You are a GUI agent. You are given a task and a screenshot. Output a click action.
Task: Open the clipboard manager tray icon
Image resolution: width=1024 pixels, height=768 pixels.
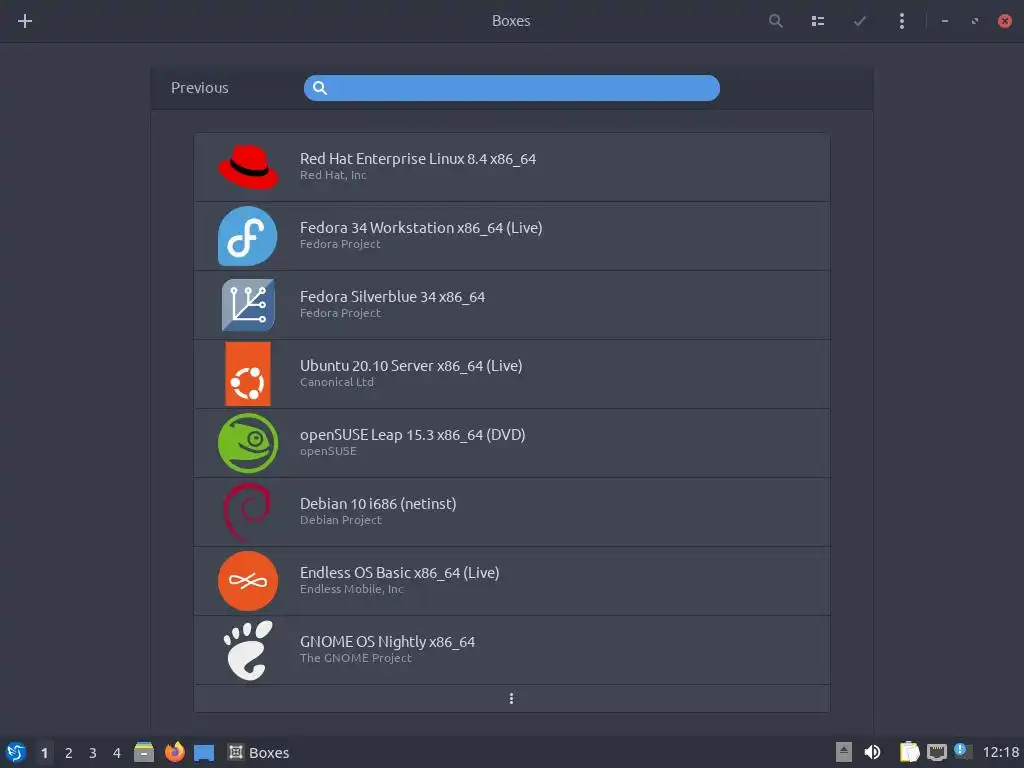909,752
